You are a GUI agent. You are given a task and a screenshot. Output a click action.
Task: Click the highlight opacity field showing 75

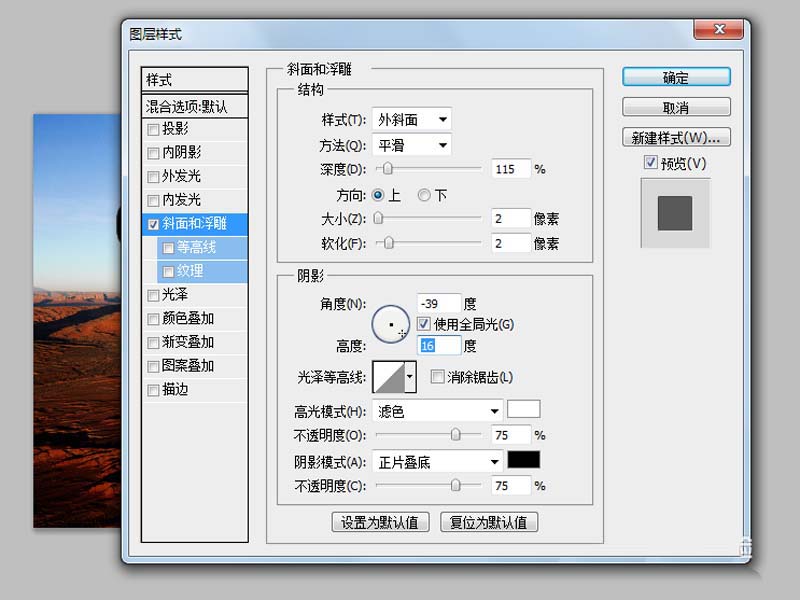[x=511, y=435]
